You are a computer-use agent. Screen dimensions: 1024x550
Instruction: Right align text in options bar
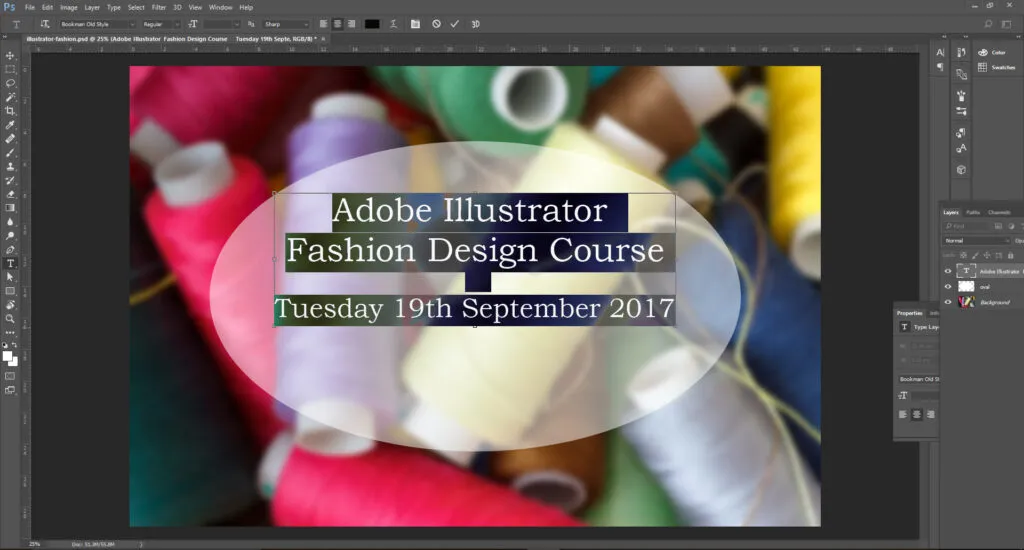click(x=352, y=24)
